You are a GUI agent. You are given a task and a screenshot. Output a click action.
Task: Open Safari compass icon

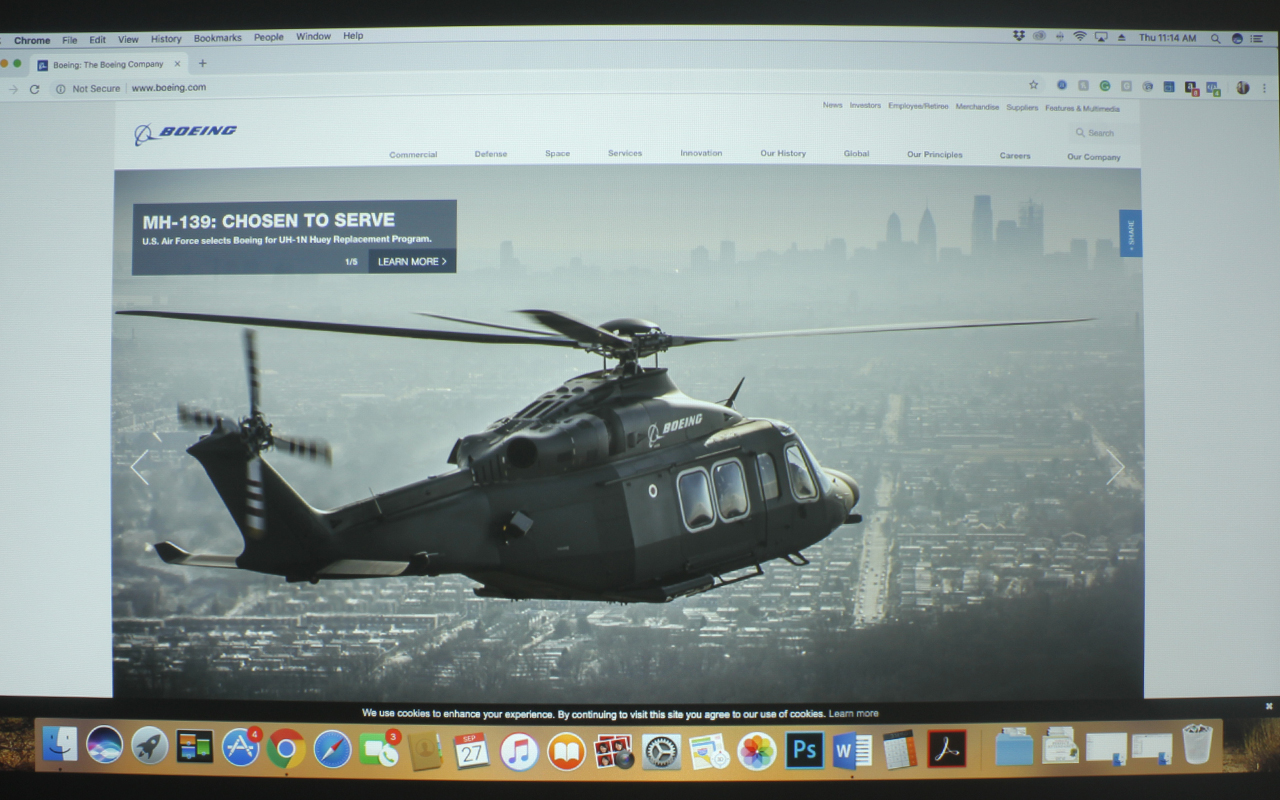point(332,749)
